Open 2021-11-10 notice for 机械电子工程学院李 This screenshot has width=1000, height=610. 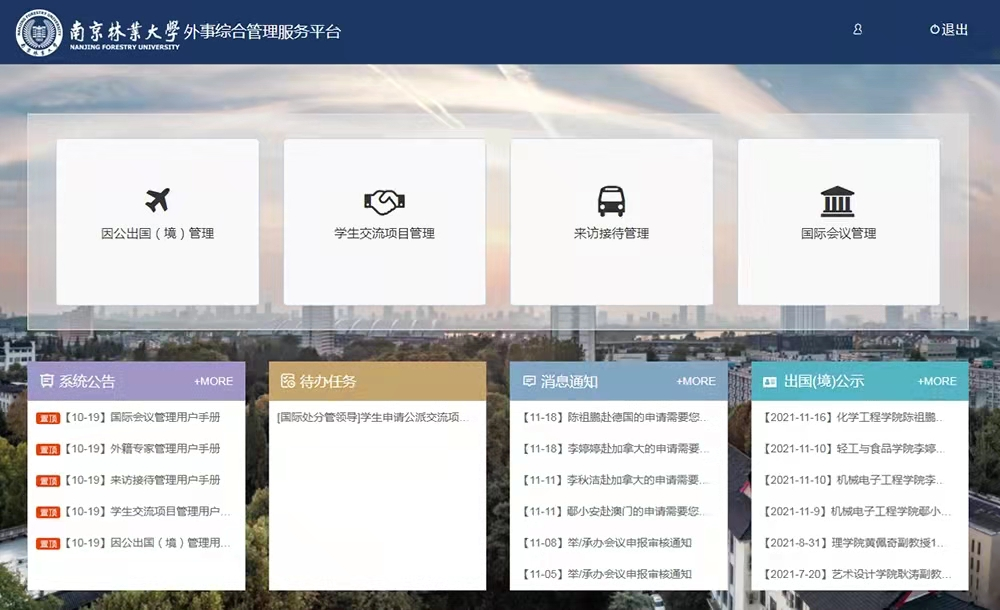click(x=853, y=480)
